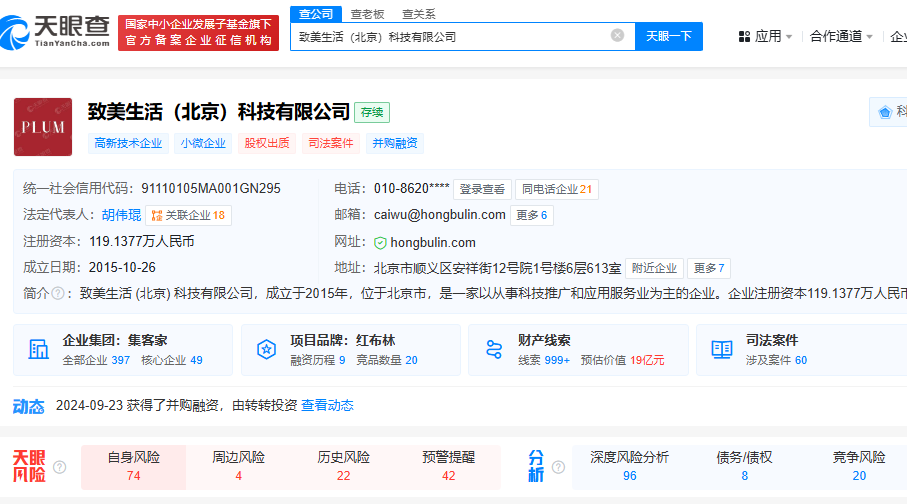Viewport: 907px width, 504px height.
Task: Select the 自身风险 74 tab
Action: click(134, 467)
